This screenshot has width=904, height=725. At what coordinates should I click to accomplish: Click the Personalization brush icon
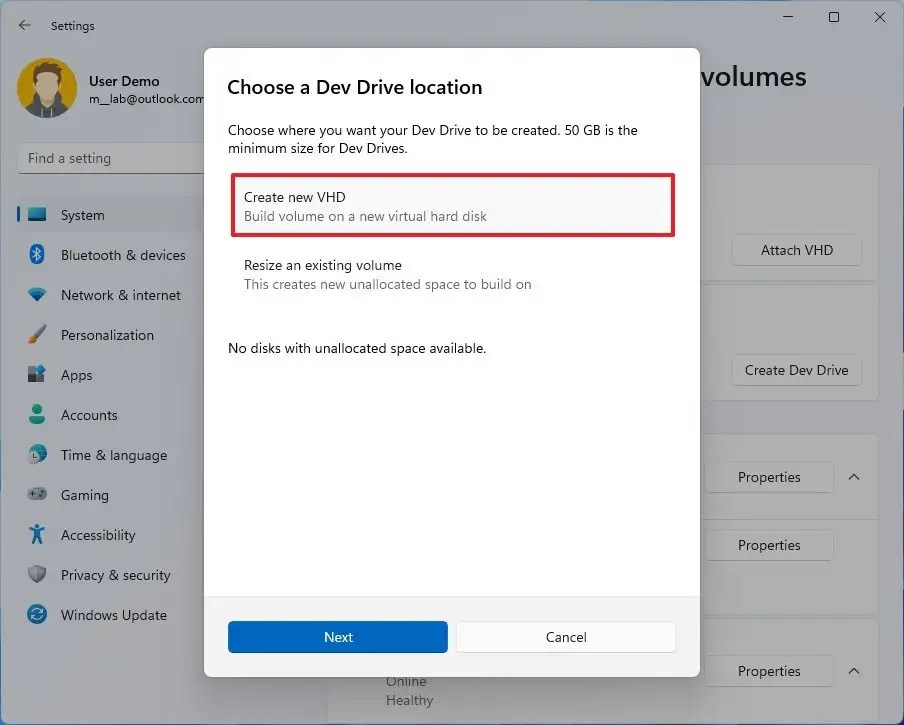pos(35,335)
